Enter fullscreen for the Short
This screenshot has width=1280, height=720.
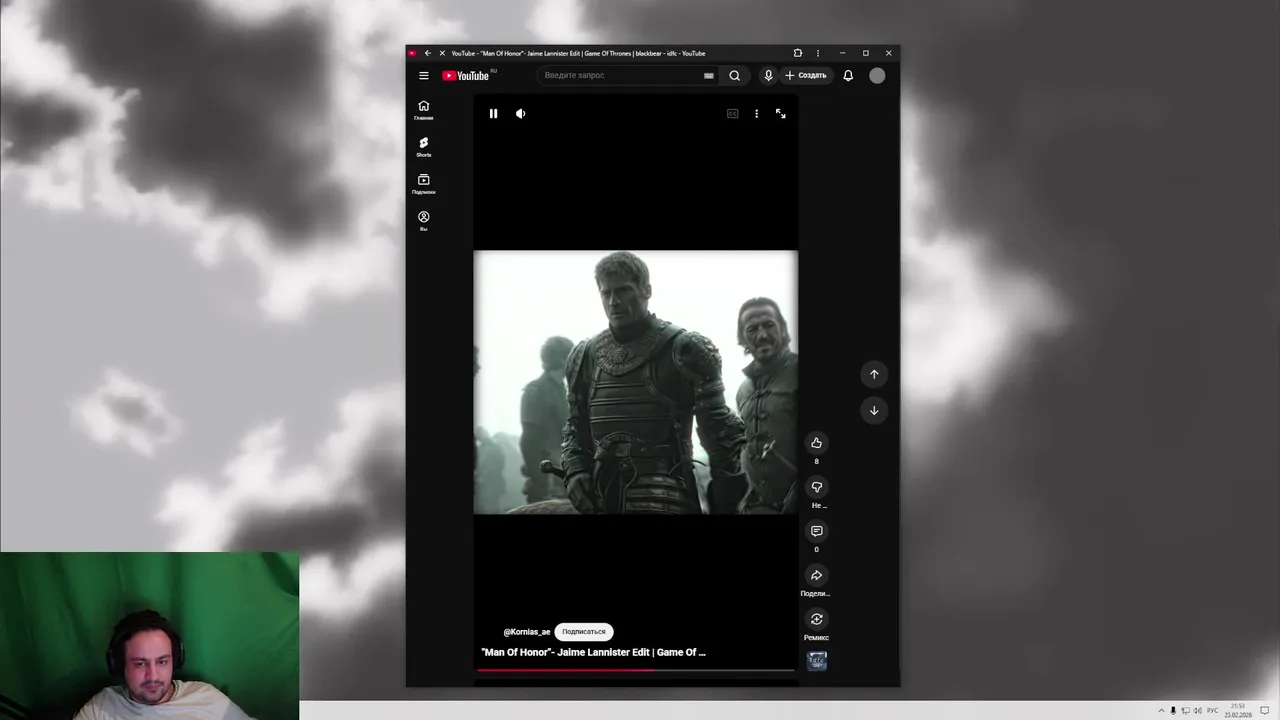pos(781,114)
